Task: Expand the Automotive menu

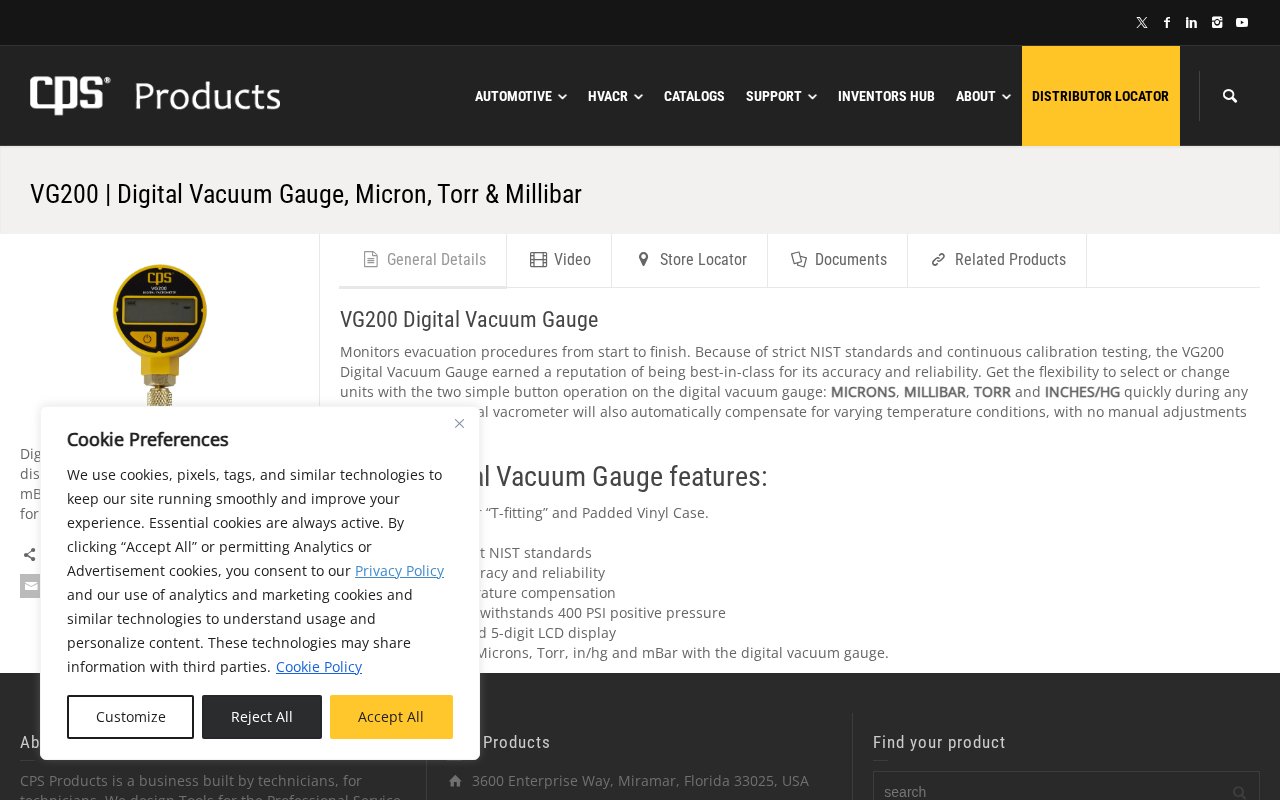Action: (520, 96)
